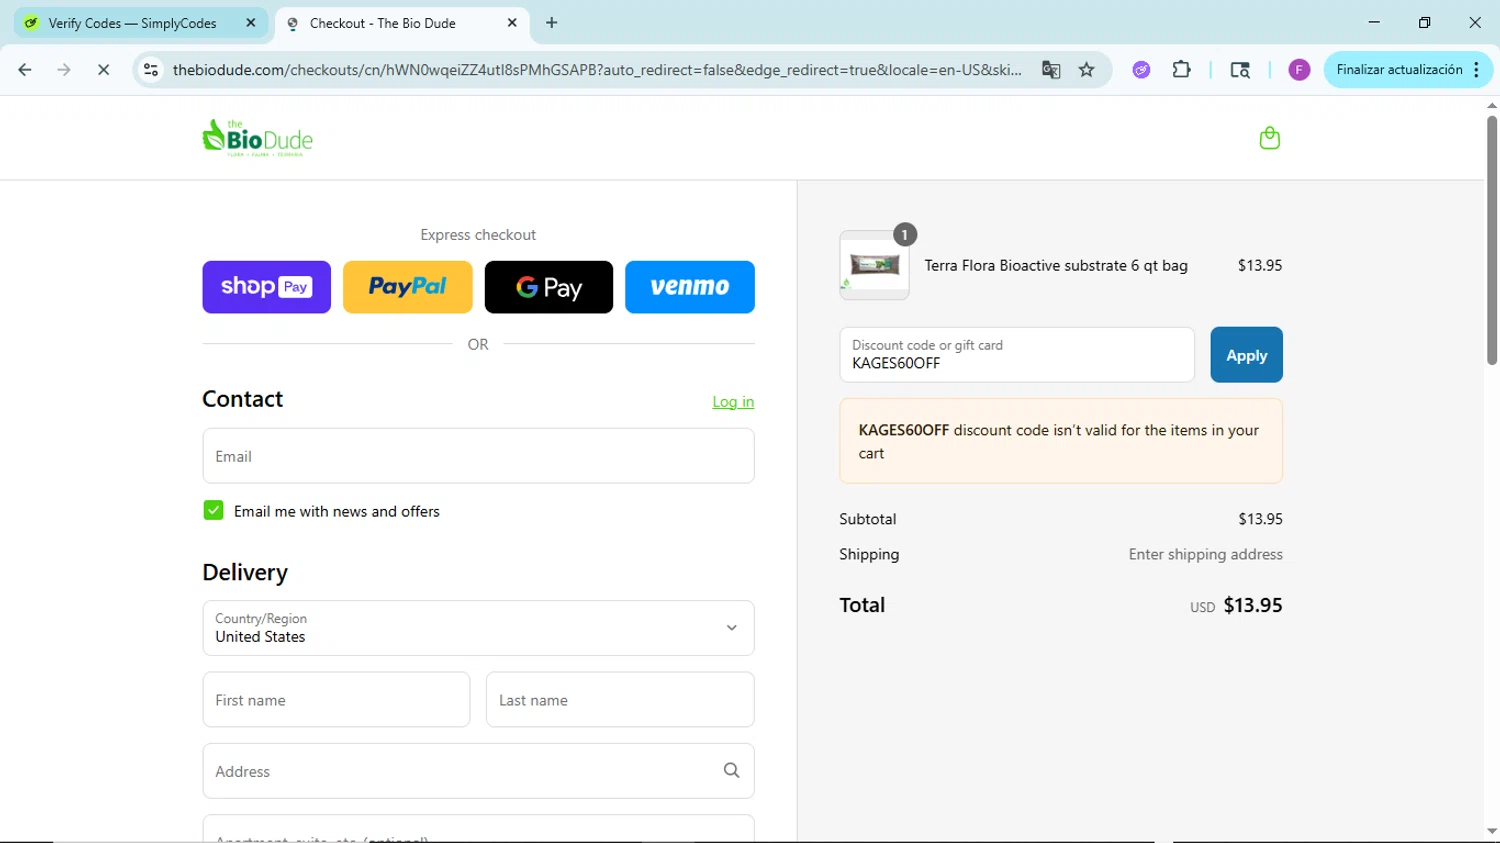Click the USD $13.95 total amount
The width and height of the screenshot is (1500, 843).
(x=1236, y=606)
